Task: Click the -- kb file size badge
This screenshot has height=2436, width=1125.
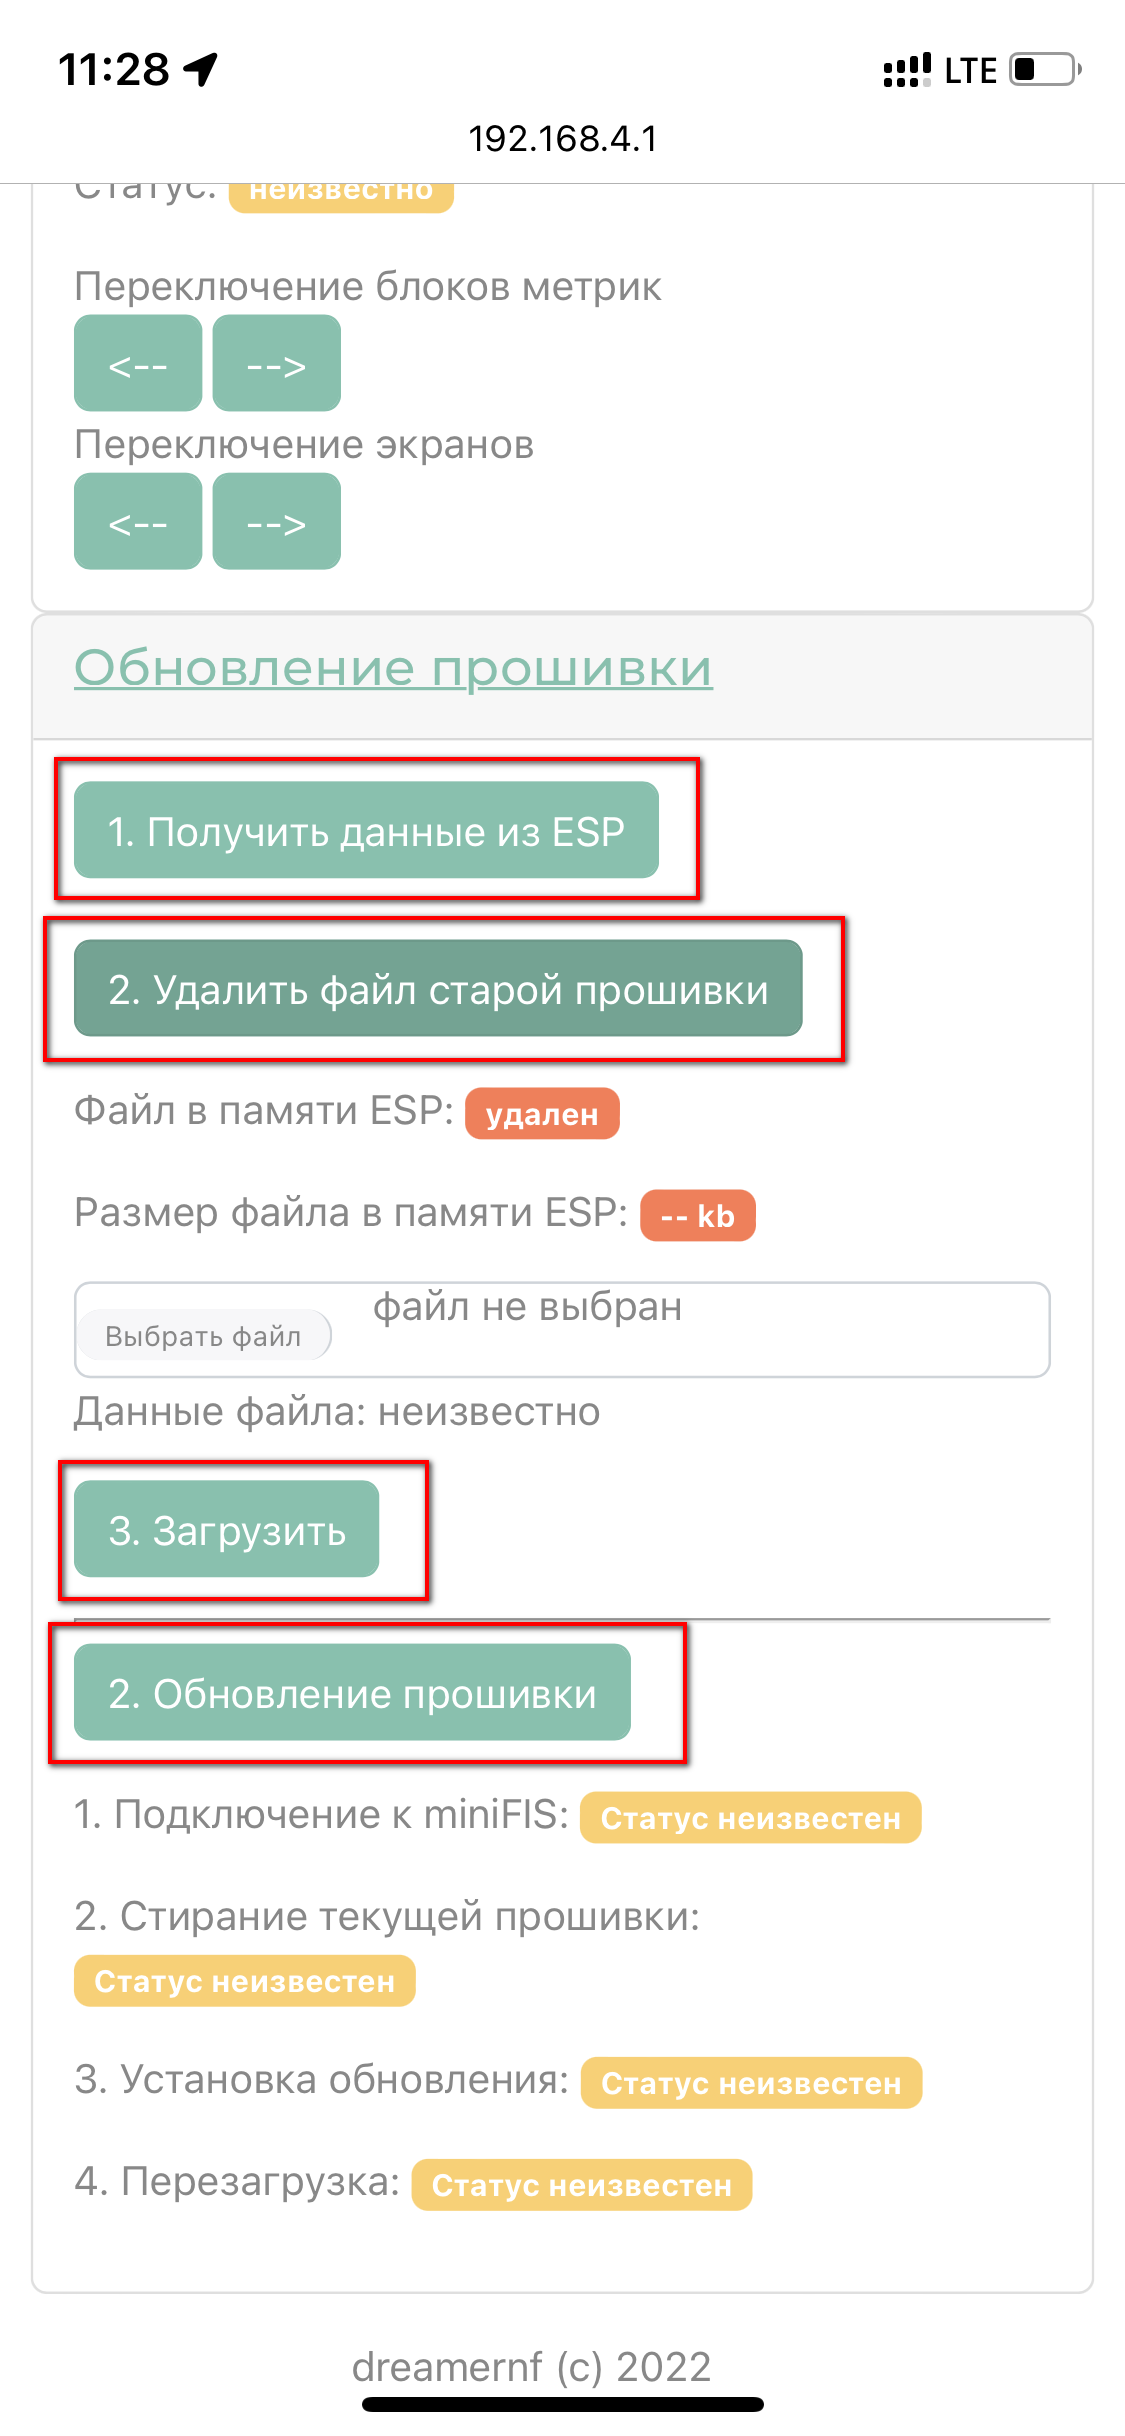Action: pyautogui.click(x=698, y=1215)
